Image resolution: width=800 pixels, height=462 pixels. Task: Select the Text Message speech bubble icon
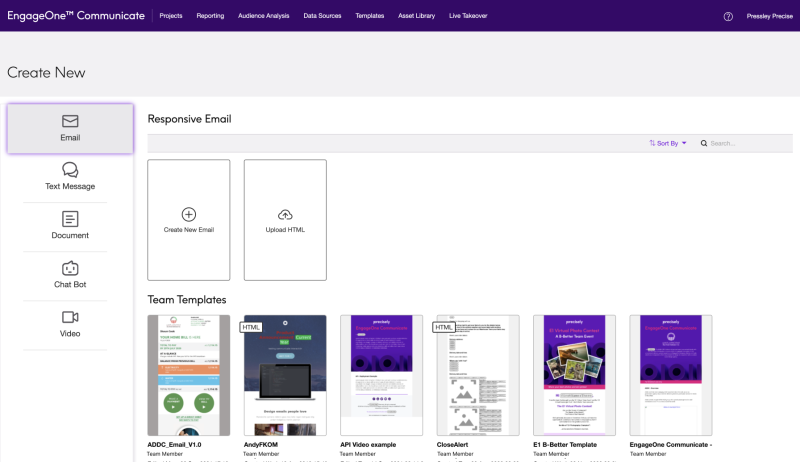click(x=70, y=169)
